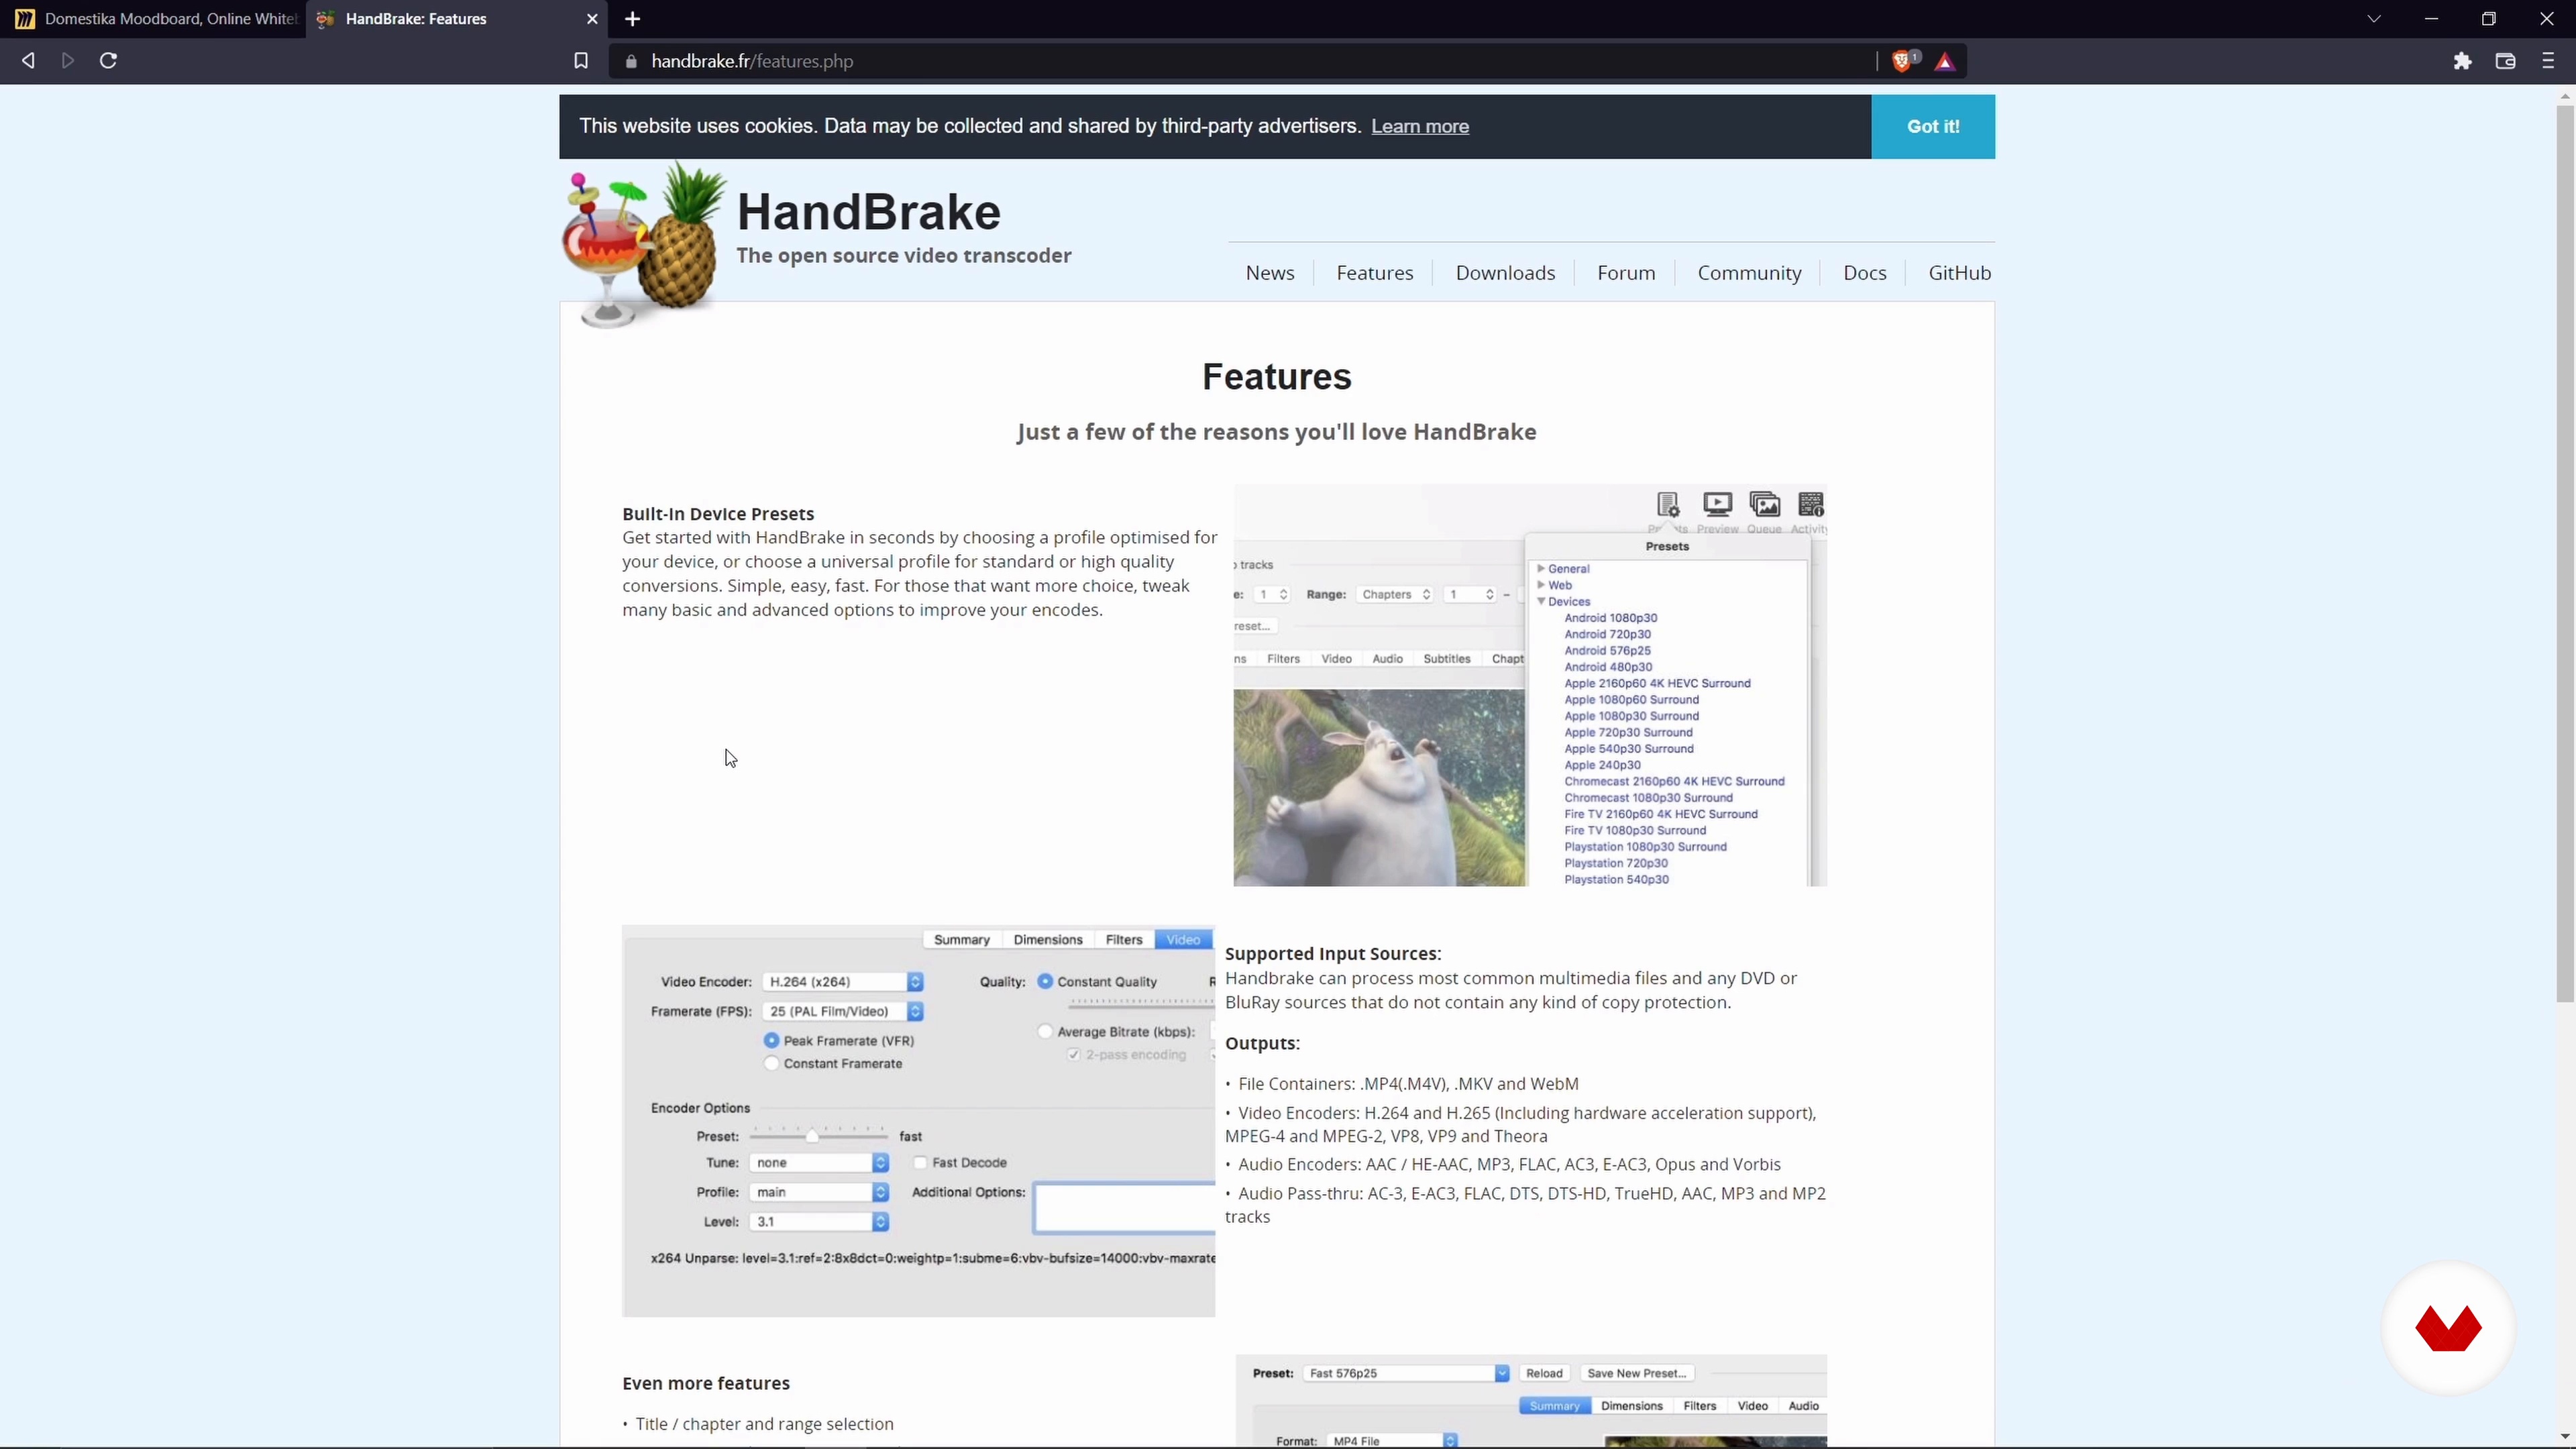Open Brave Rewards triangle icon

tap(1945, 62)
